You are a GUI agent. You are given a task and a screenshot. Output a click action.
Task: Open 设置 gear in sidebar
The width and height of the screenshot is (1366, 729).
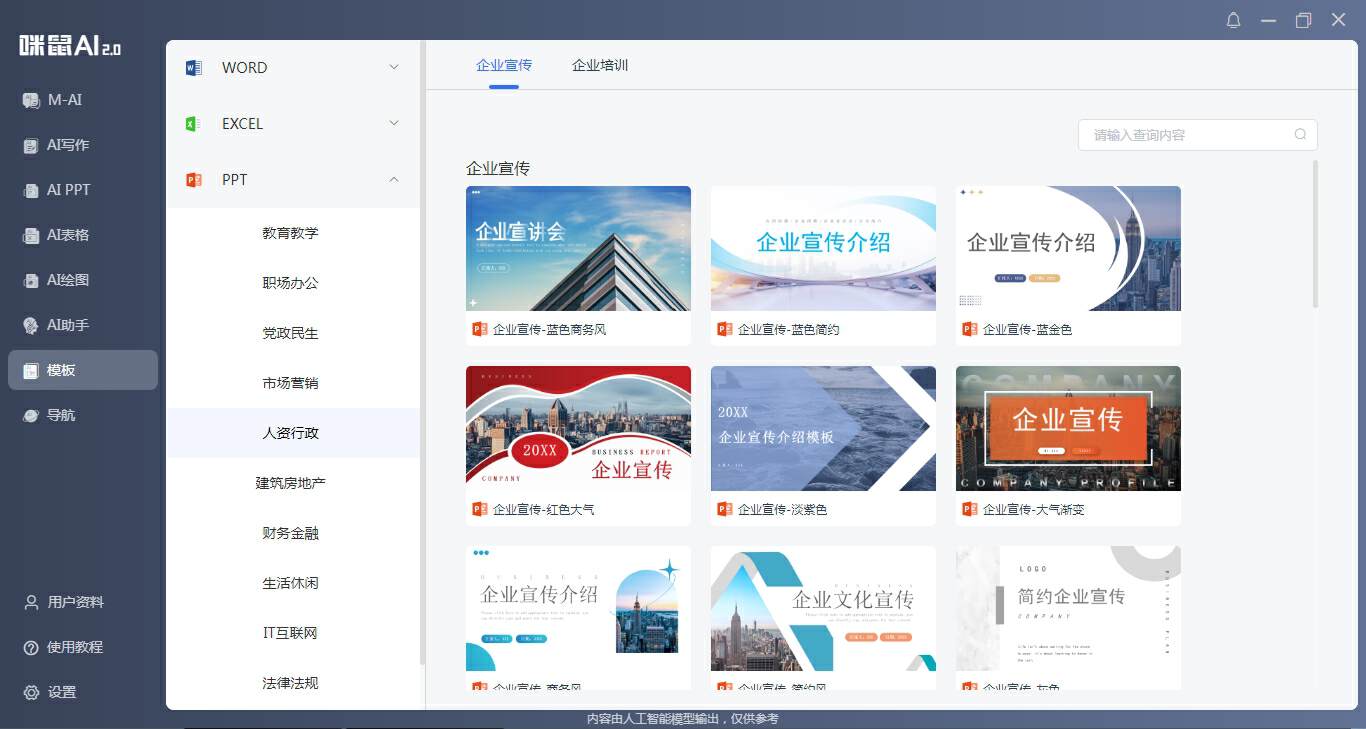point(31,692)
